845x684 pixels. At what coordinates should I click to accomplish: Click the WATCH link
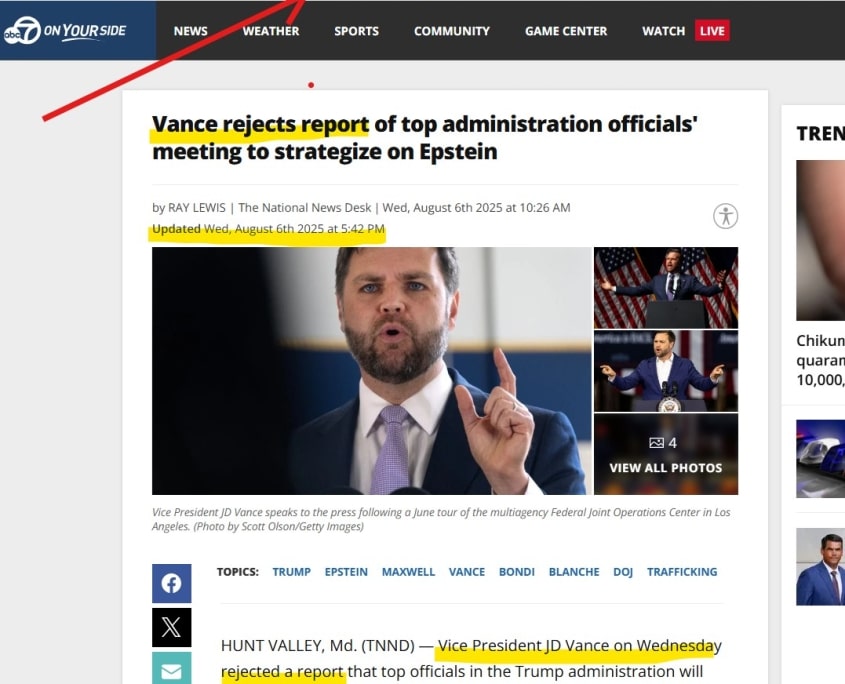tap(663, 31)
